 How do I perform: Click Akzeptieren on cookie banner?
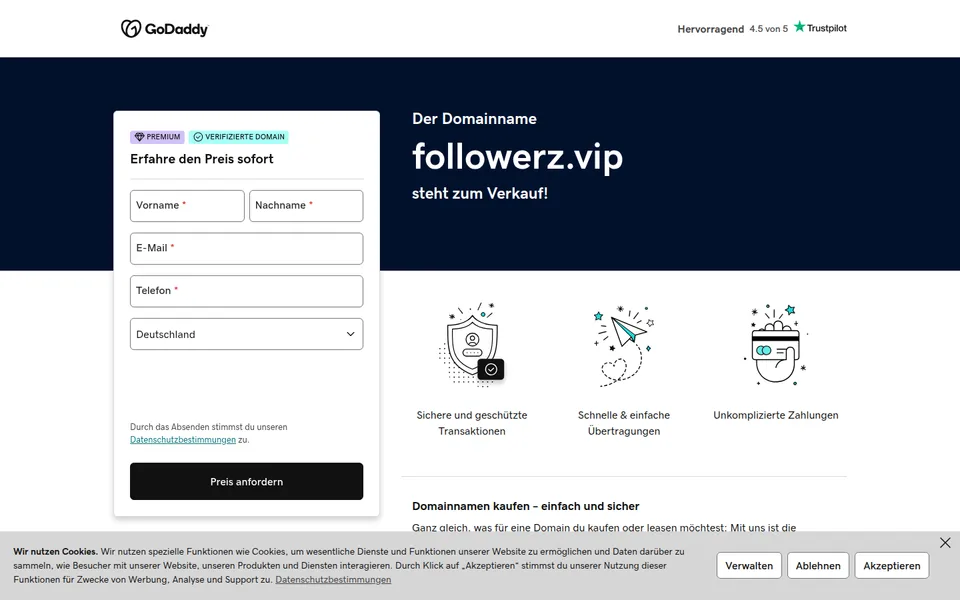891,566
